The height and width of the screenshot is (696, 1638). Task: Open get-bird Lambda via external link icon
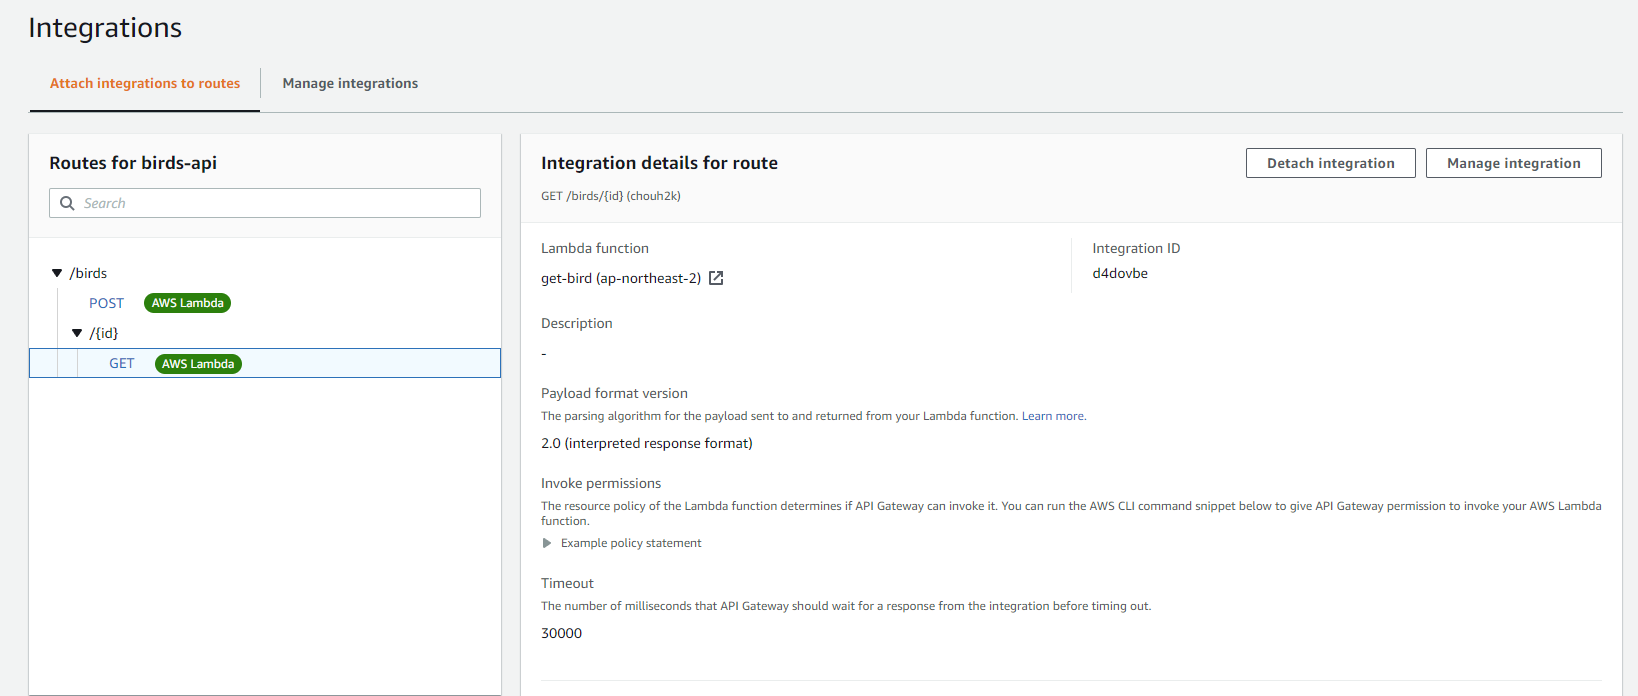[716, 278]
